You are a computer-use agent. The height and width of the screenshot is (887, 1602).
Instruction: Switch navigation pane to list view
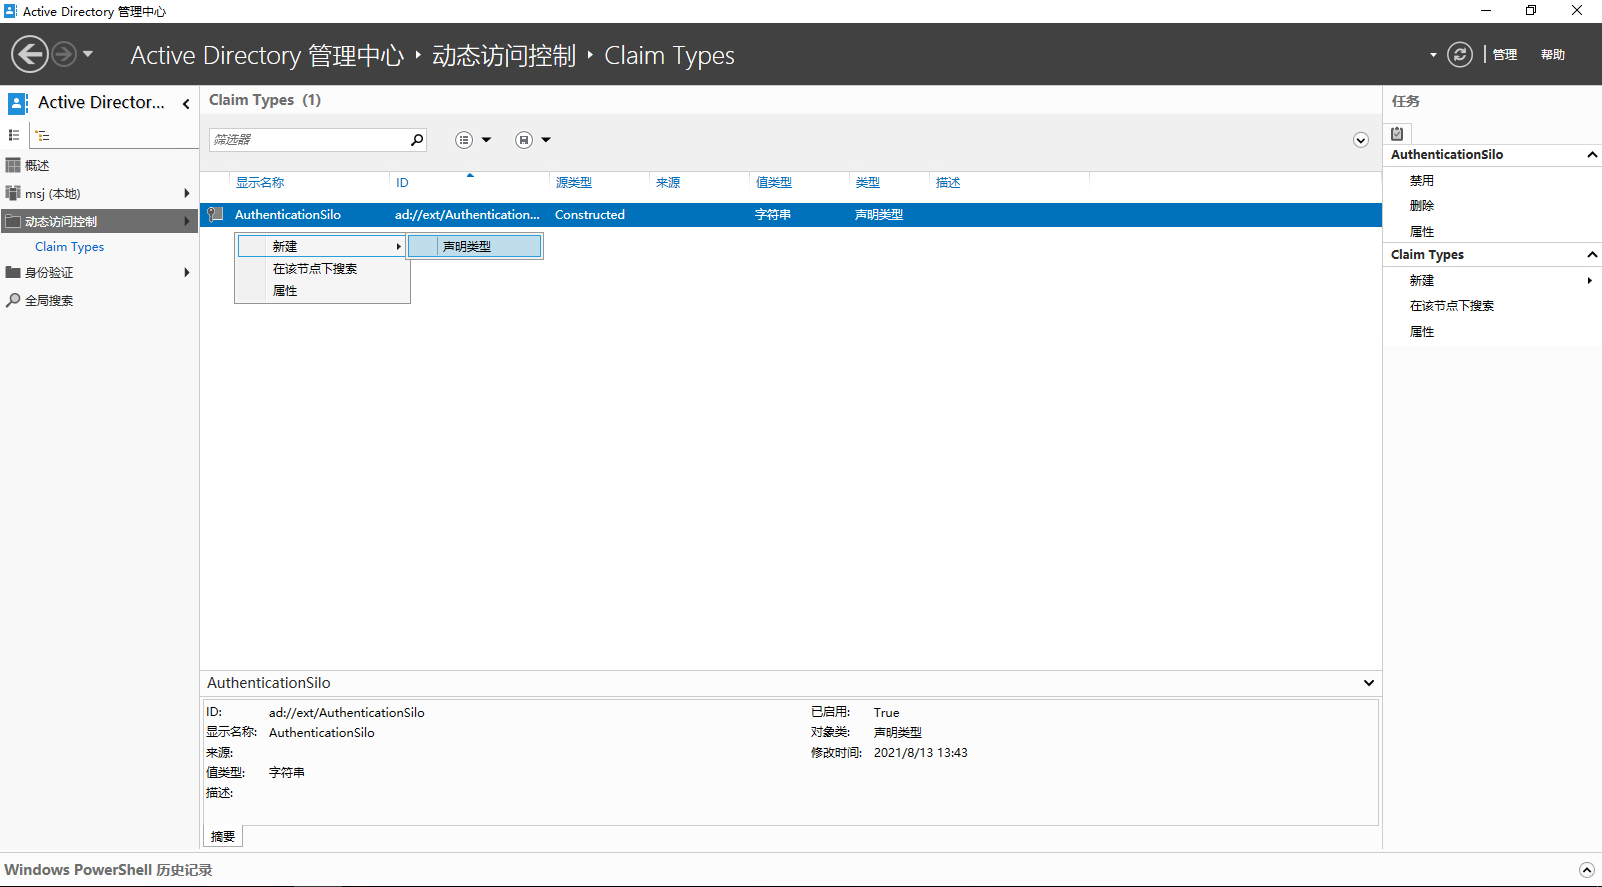tap(14, 135)
